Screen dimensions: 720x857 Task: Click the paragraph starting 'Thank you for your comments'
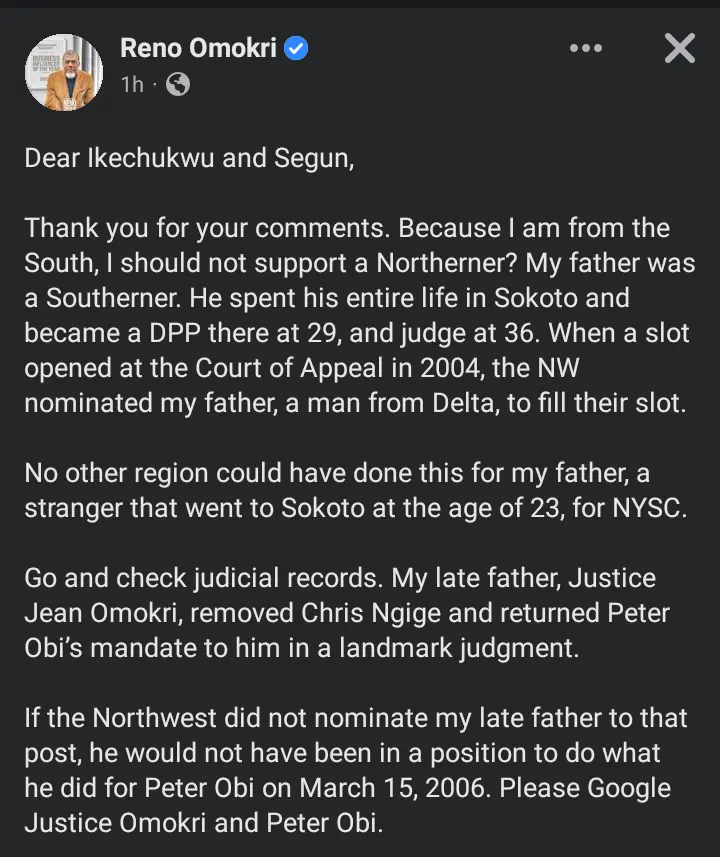[360, 315]
